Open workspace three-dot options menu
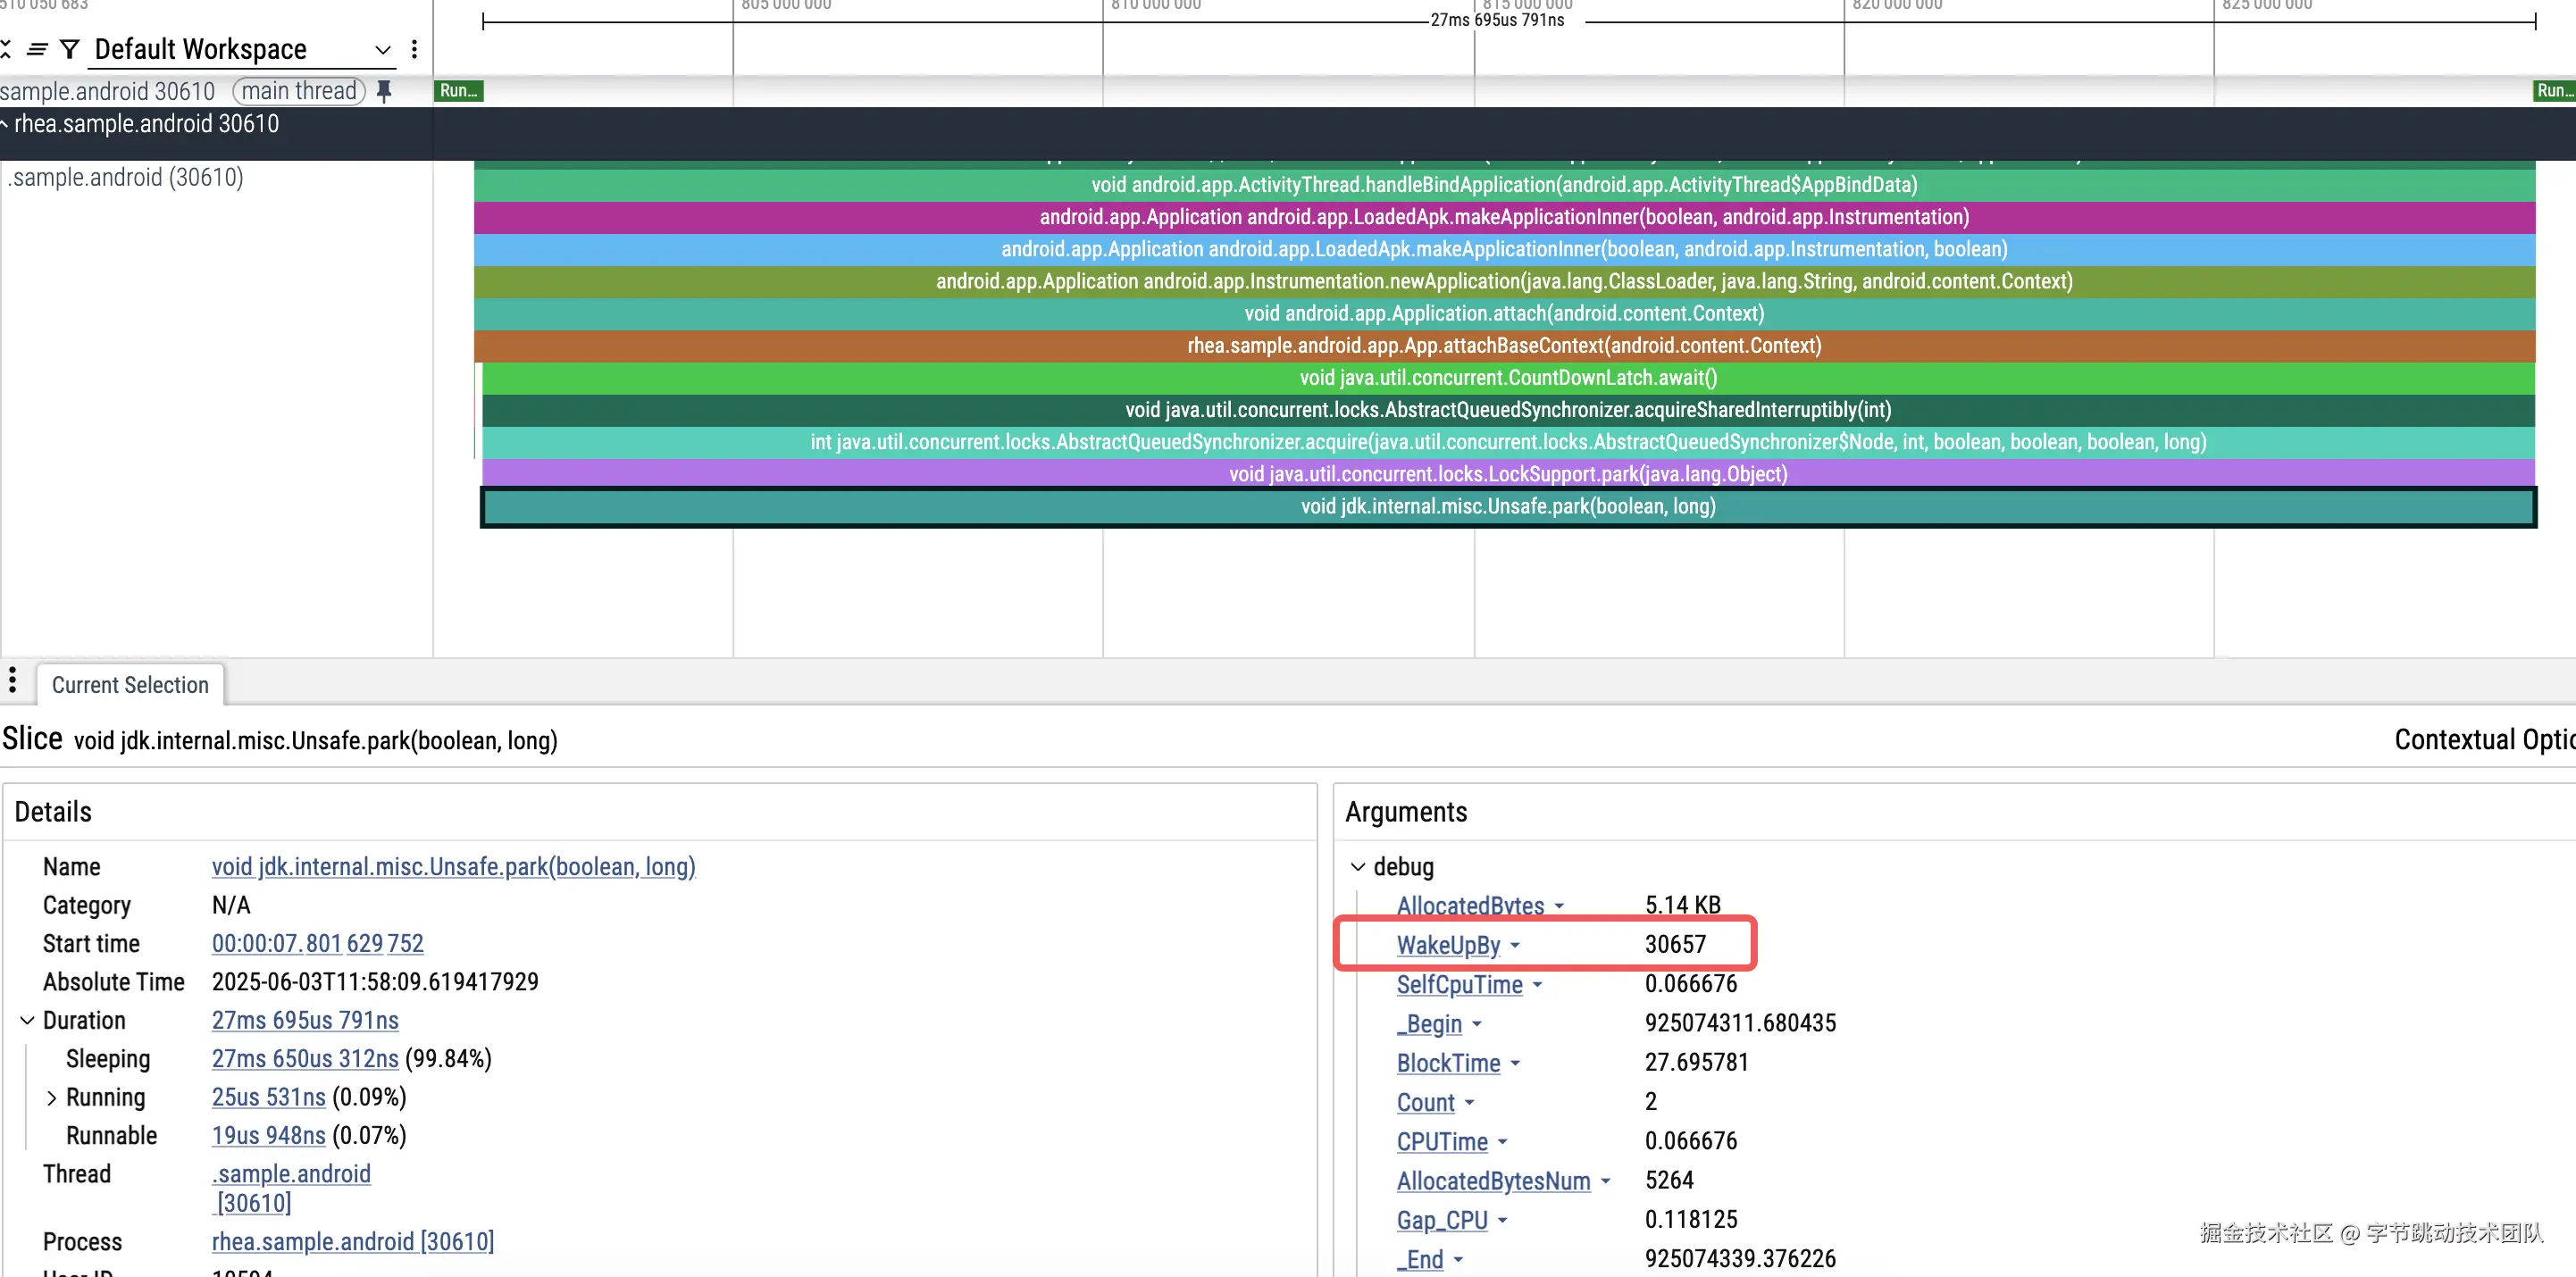 414,49
